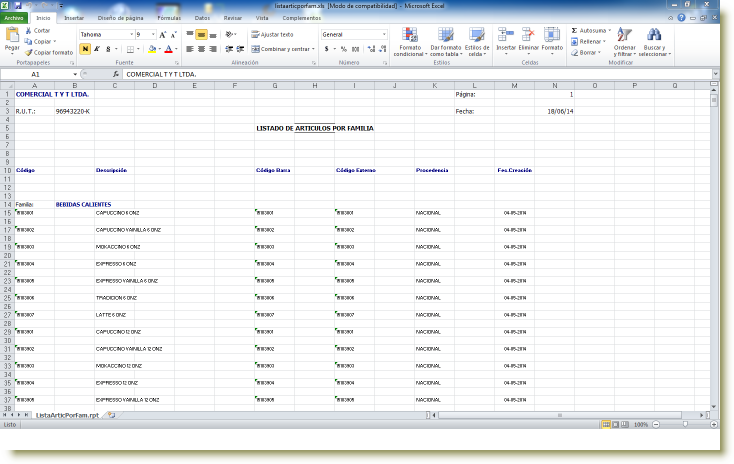
Task: Toggle italic K formatting button
Action: 96,49
